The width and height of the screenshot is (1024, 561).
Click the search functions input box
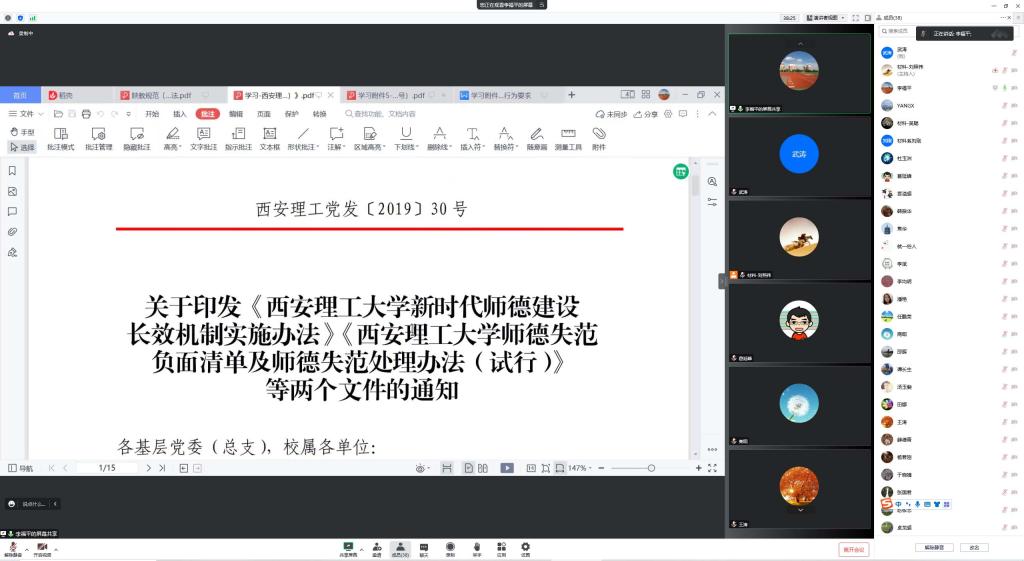tap(381, 114)
